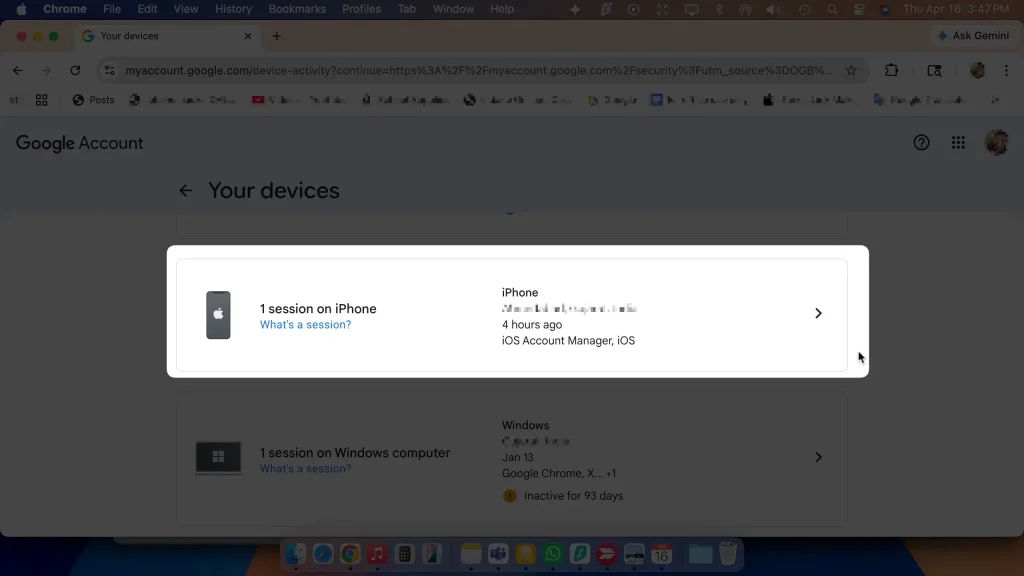Open Music app from the Dock
Image resolution: width=1024 pixels, height=576 pixels.
tap(377, 554)
